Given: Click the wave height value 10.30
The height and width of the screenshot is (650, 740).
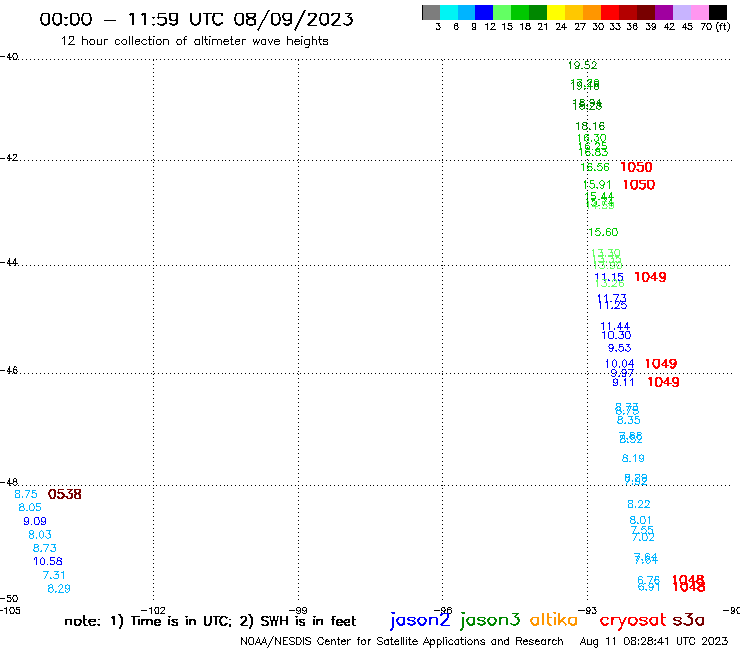Looking at the screenshot, I should coord(616,335).
